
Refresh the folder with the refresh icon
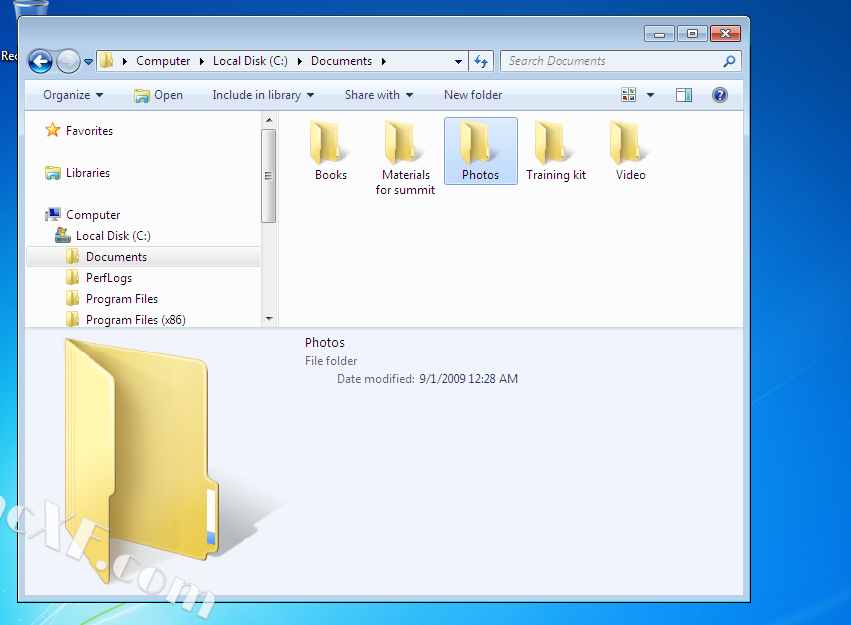pos(481,61)
